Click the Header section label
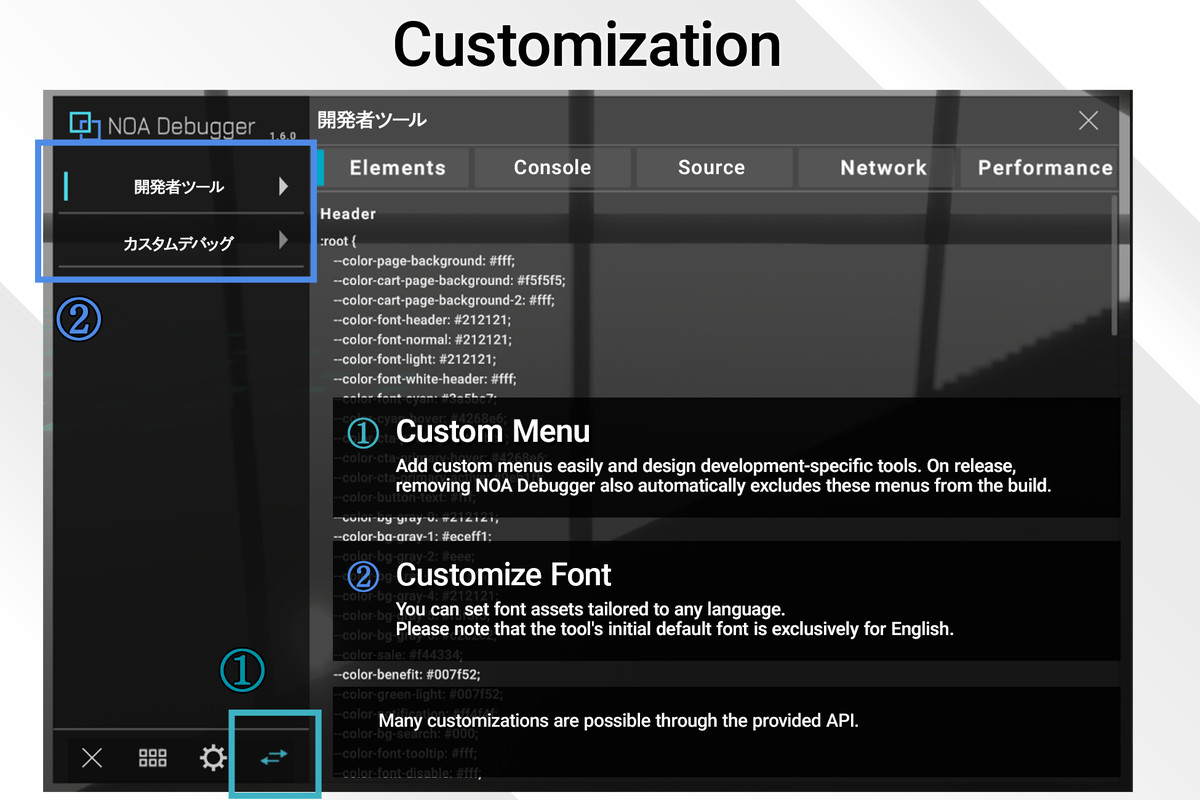 (348, 214)
